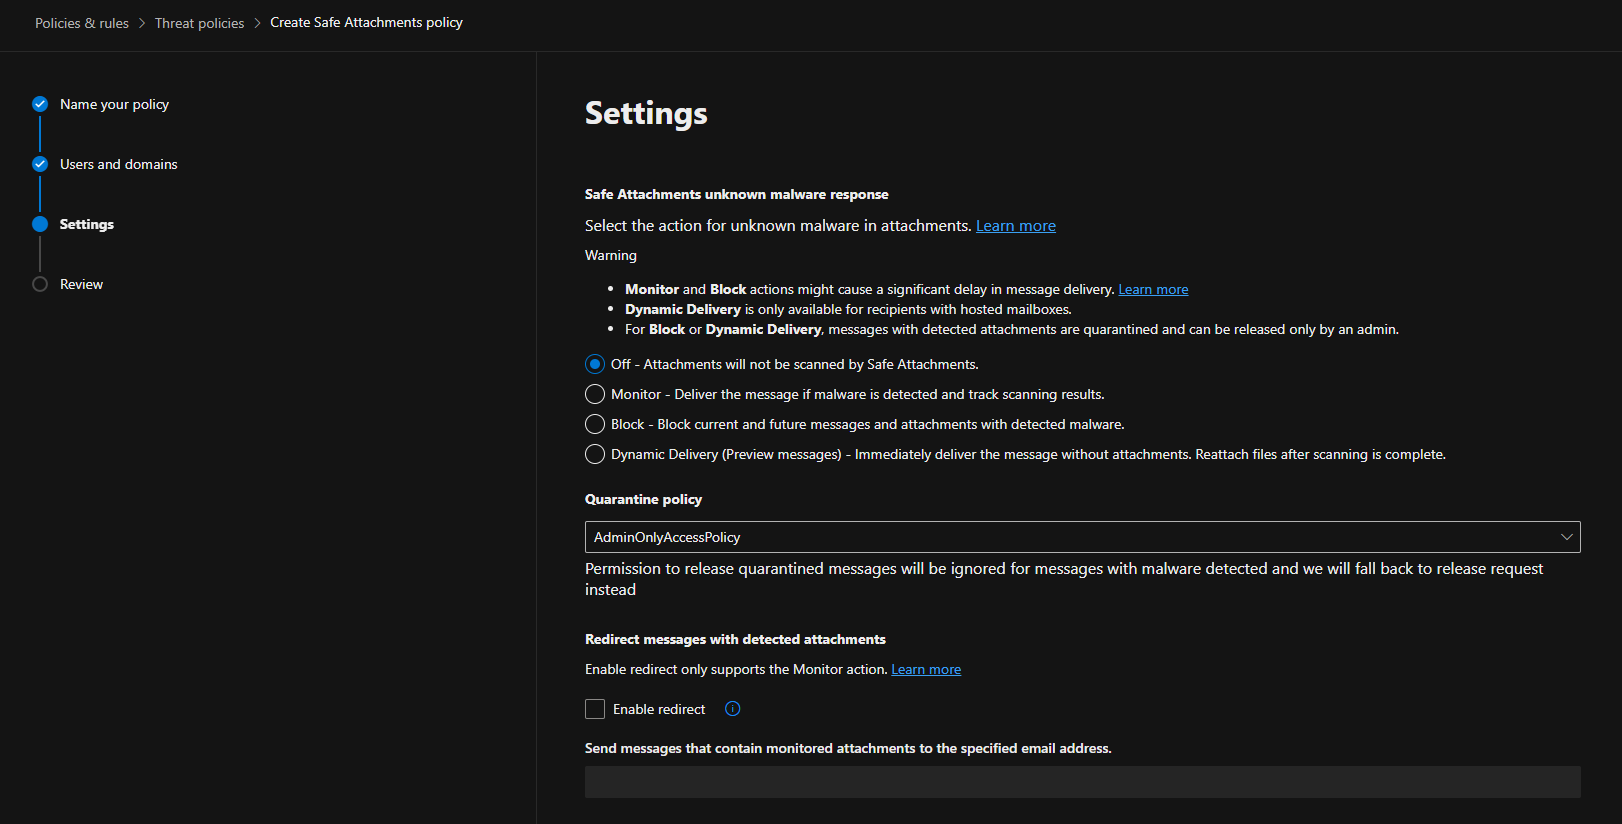Tick the Enable redirect checkbox
Viewport: 1622px width, 824px height.
click(x=595, y=709)
